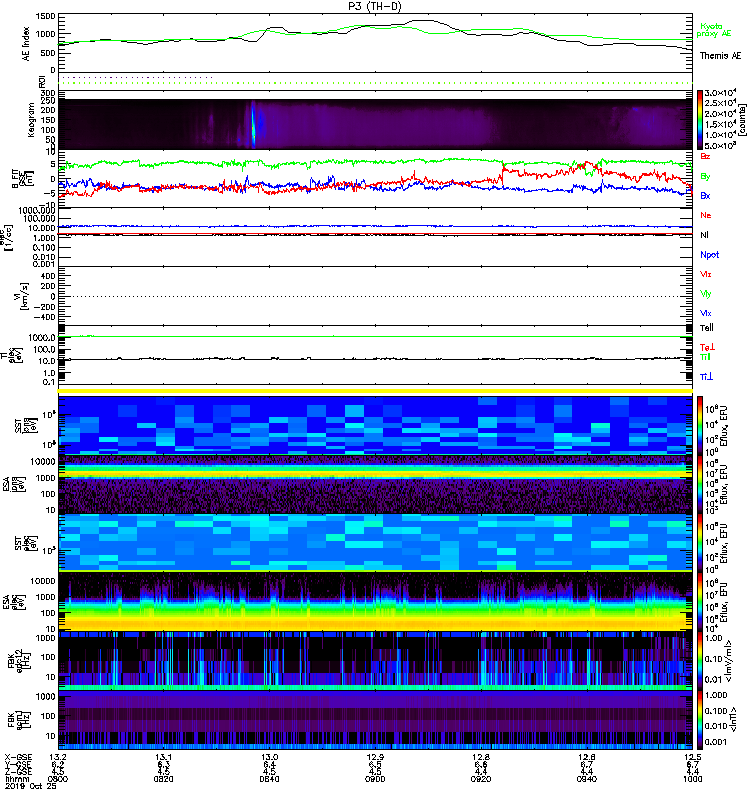
Task: Click the 0820 time tick label
Action: click(163, 779)
